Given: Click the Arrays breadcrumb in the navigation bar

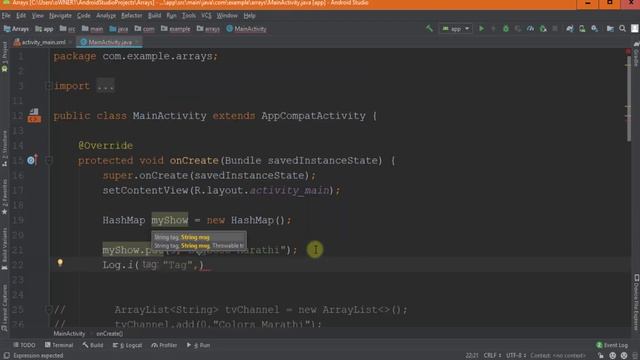Looking at the screenshot, I should pos(16,29).
